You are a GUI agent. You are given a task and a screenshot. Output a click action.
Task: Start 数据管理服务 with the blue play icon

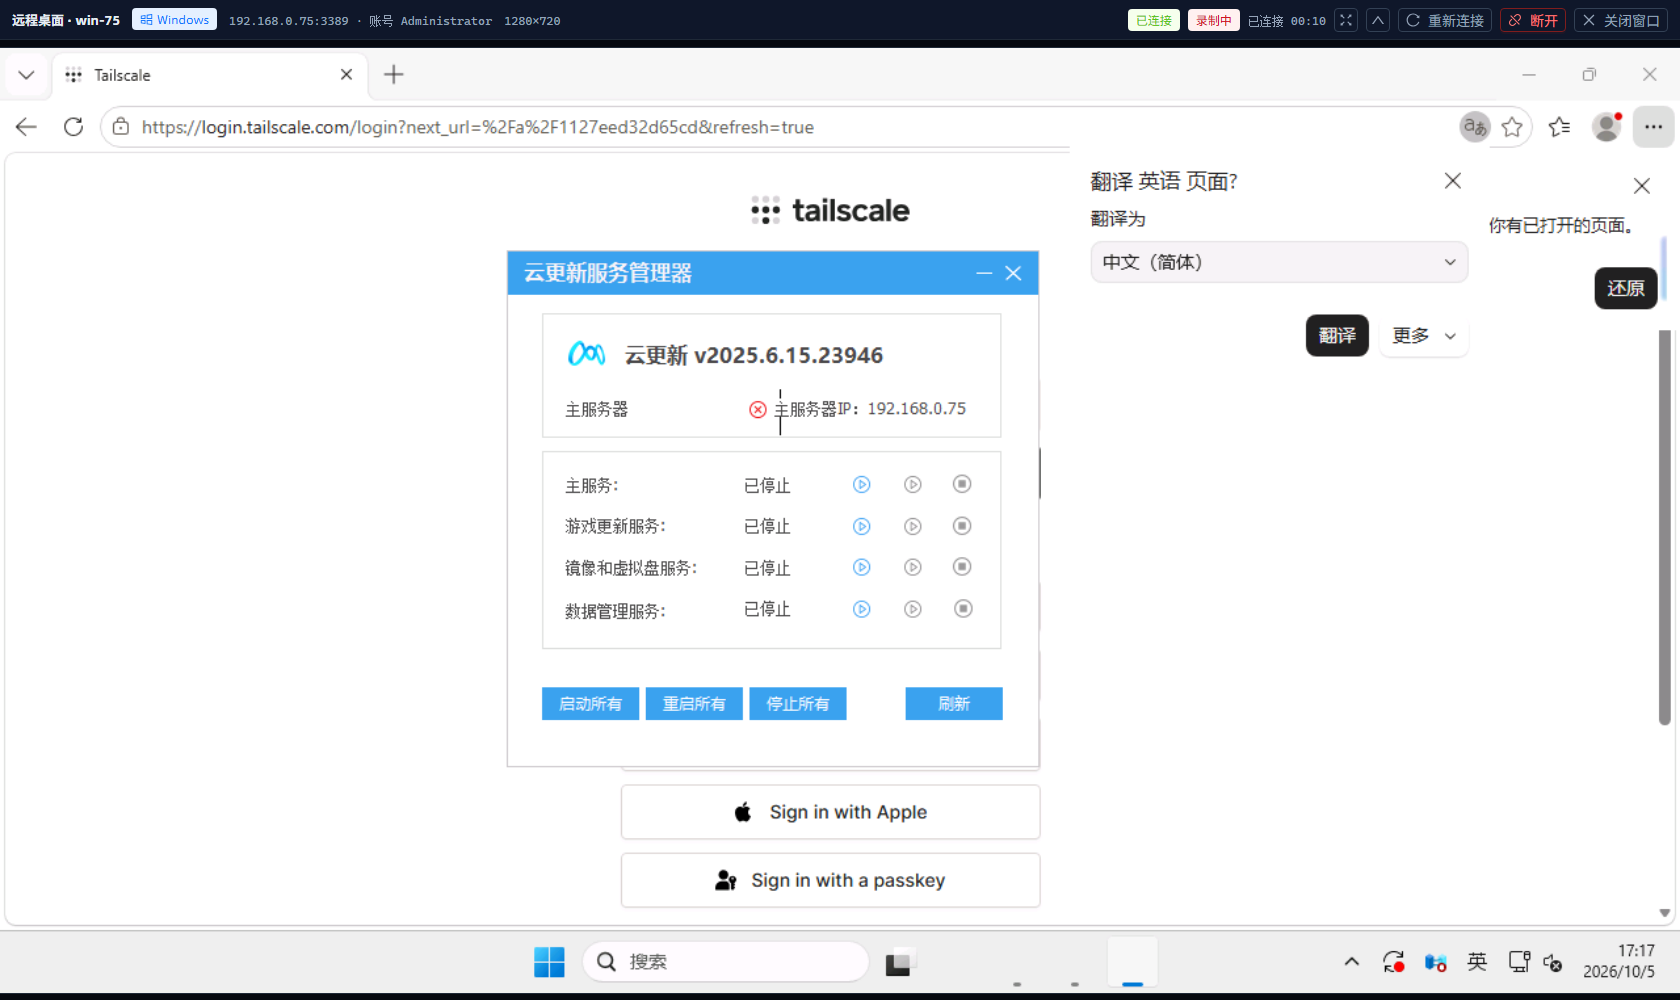[861, 609]
